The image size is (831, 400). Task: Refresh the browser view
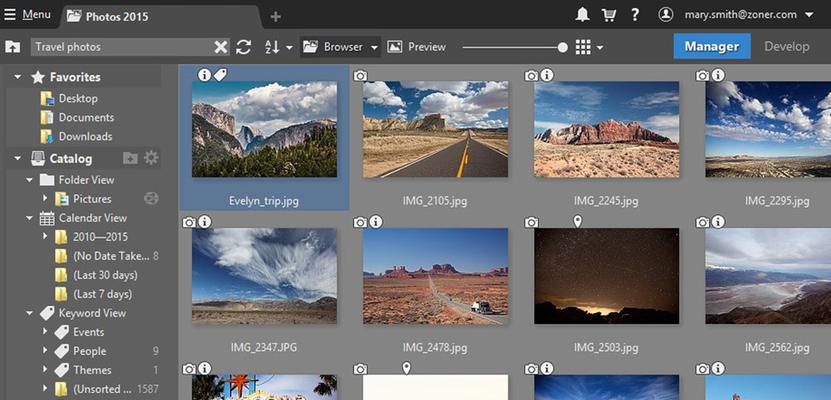click(x=244, y=47)
